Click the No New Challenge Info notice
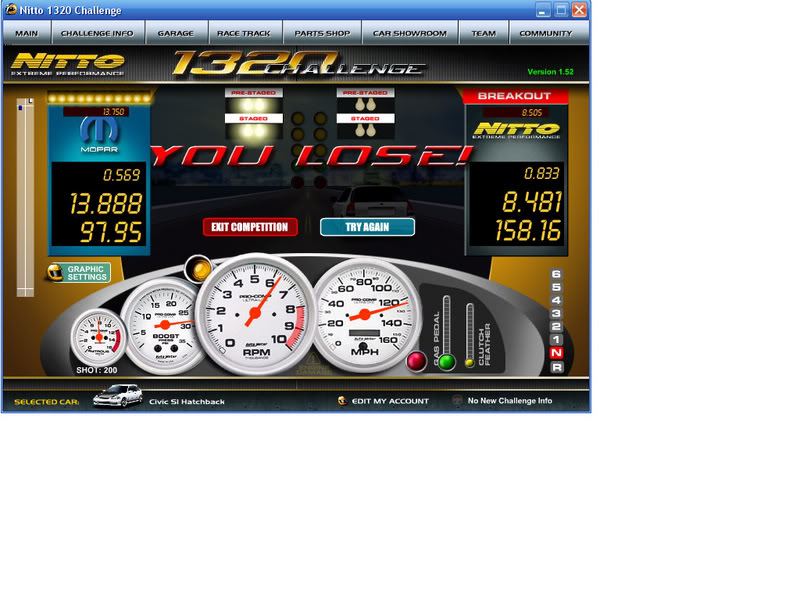The width and height of the screenshot is (800, 600). (510, 401)
